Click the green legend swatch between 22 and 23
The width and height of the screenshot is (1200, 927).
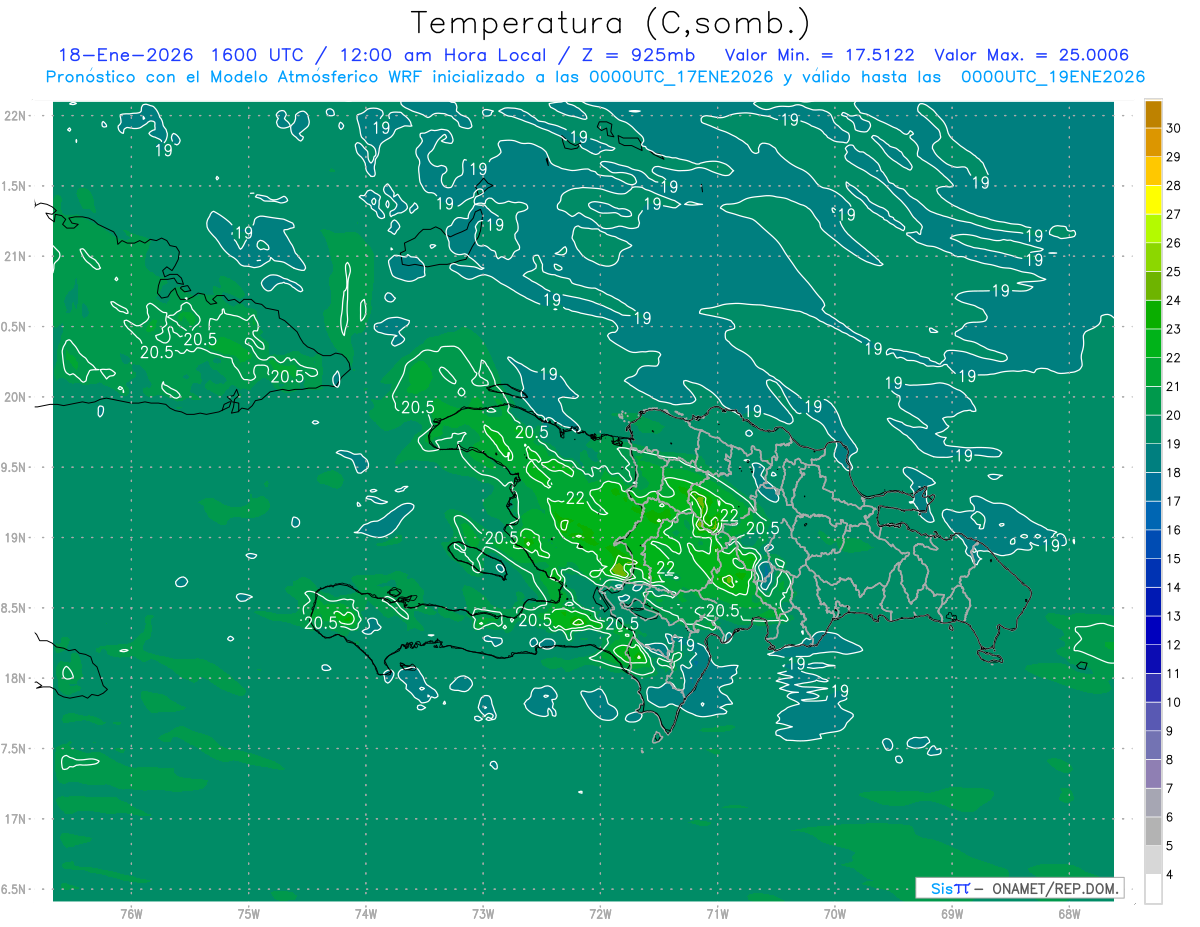tap(1153, 344)
